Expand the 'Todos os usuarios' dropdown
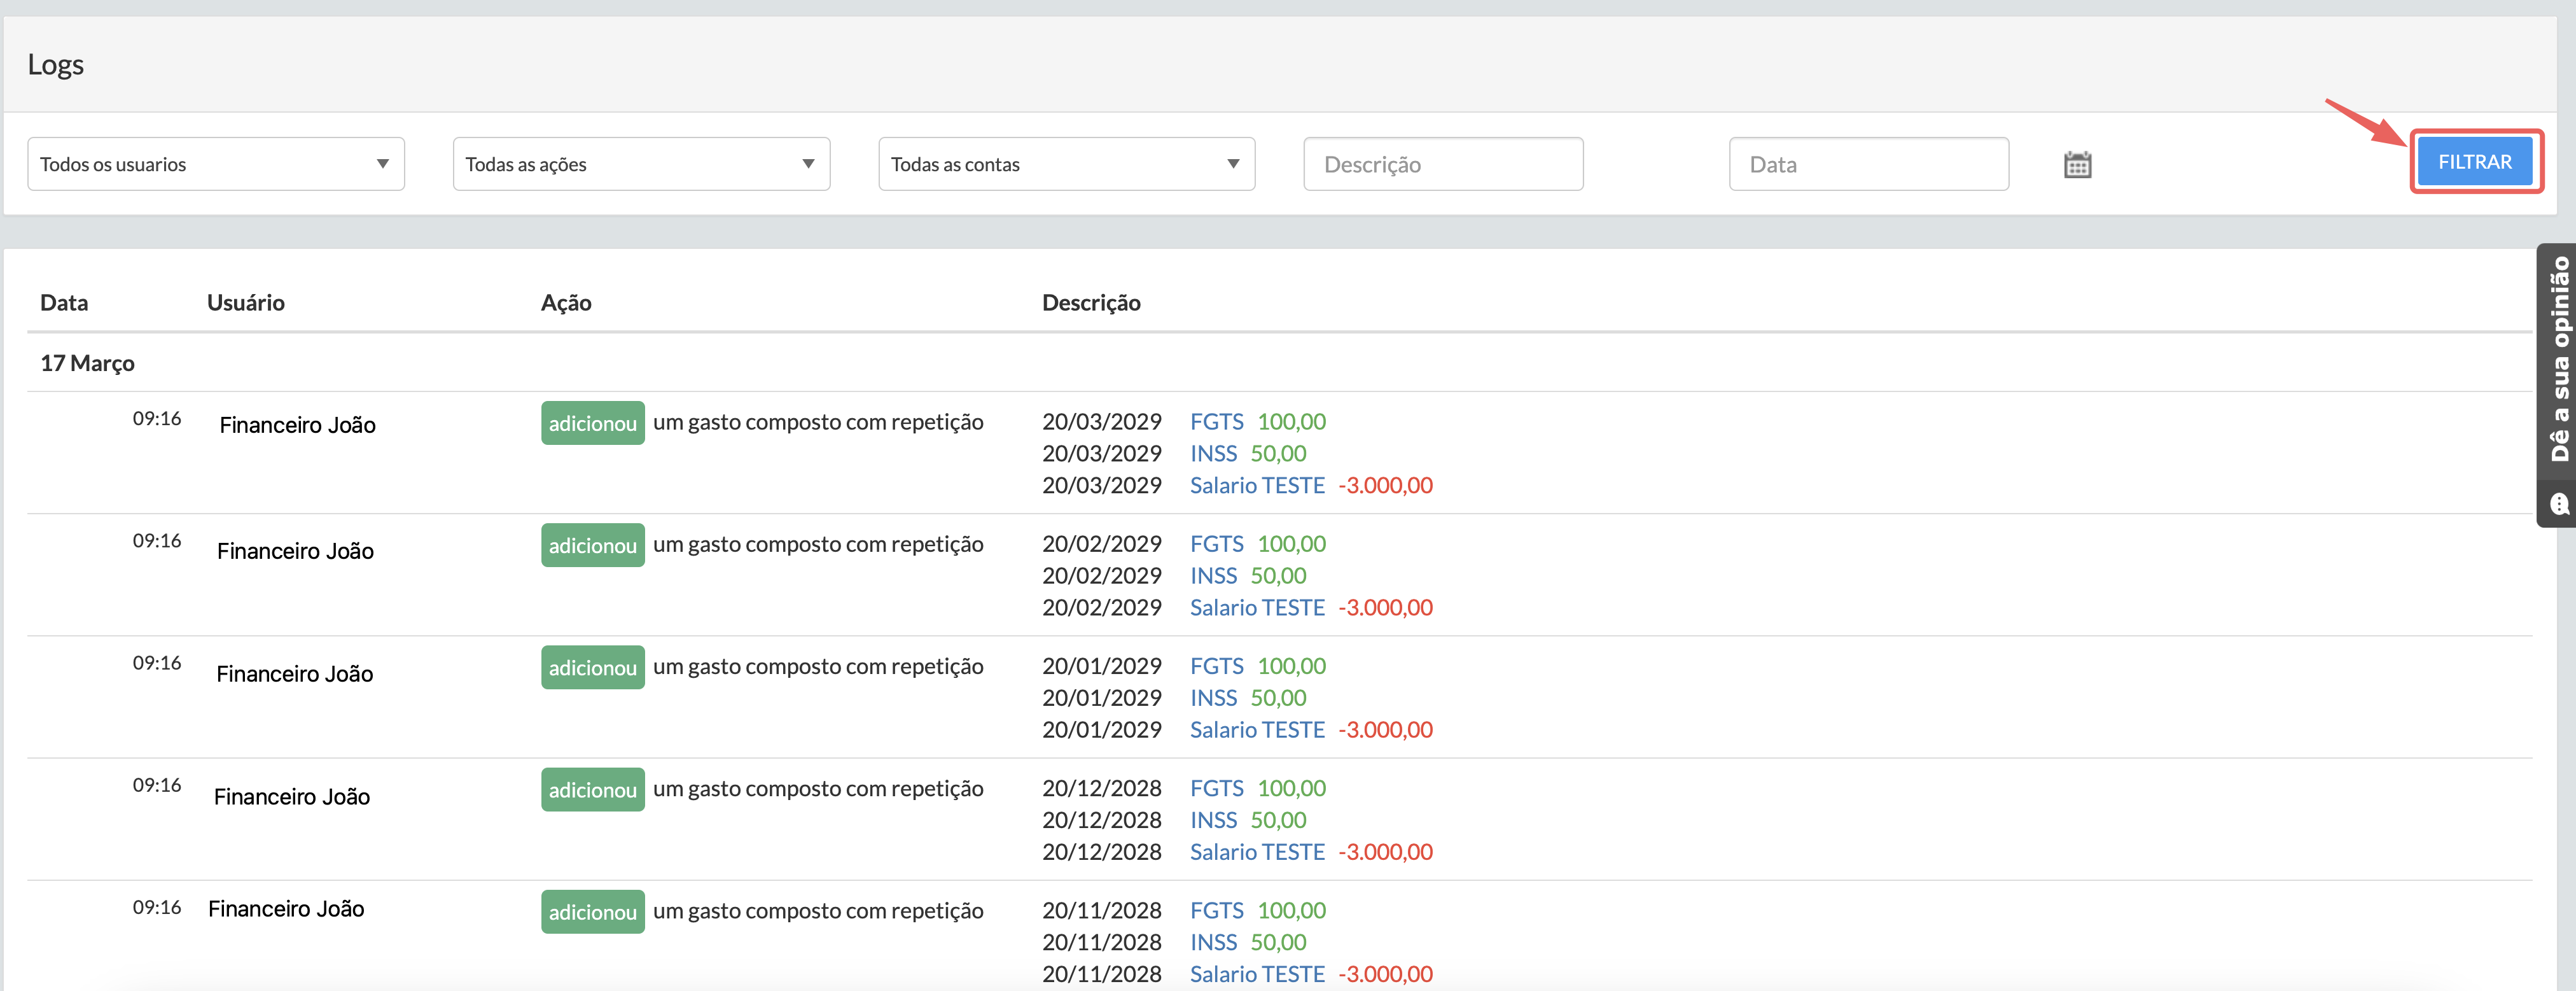Viewport: 2576px width, 991px height. [x=215, y=164]
